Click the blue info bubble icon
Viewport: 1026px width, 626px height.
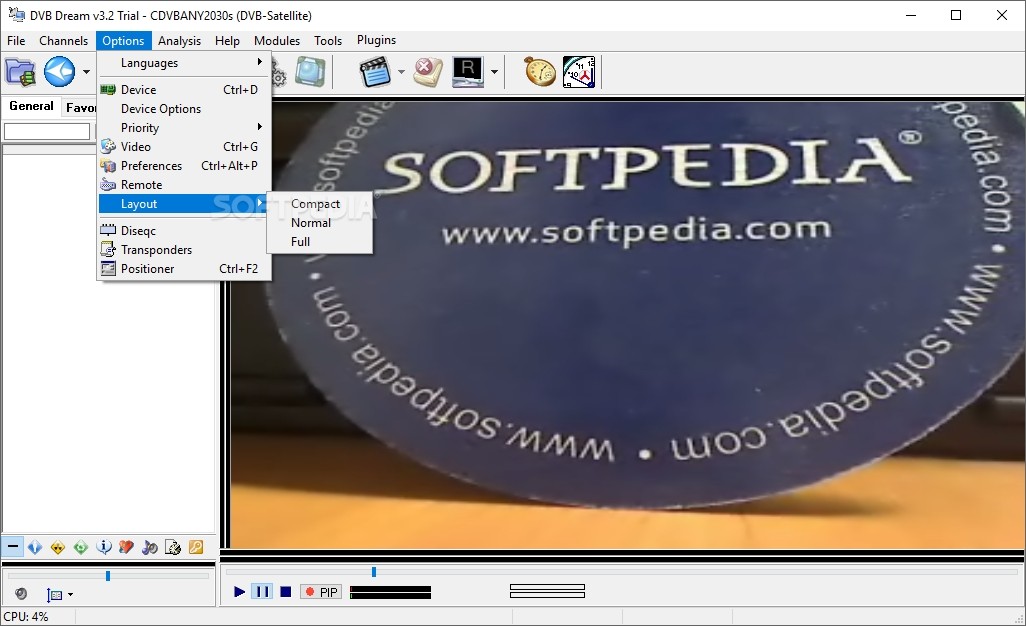pos(104,547)
